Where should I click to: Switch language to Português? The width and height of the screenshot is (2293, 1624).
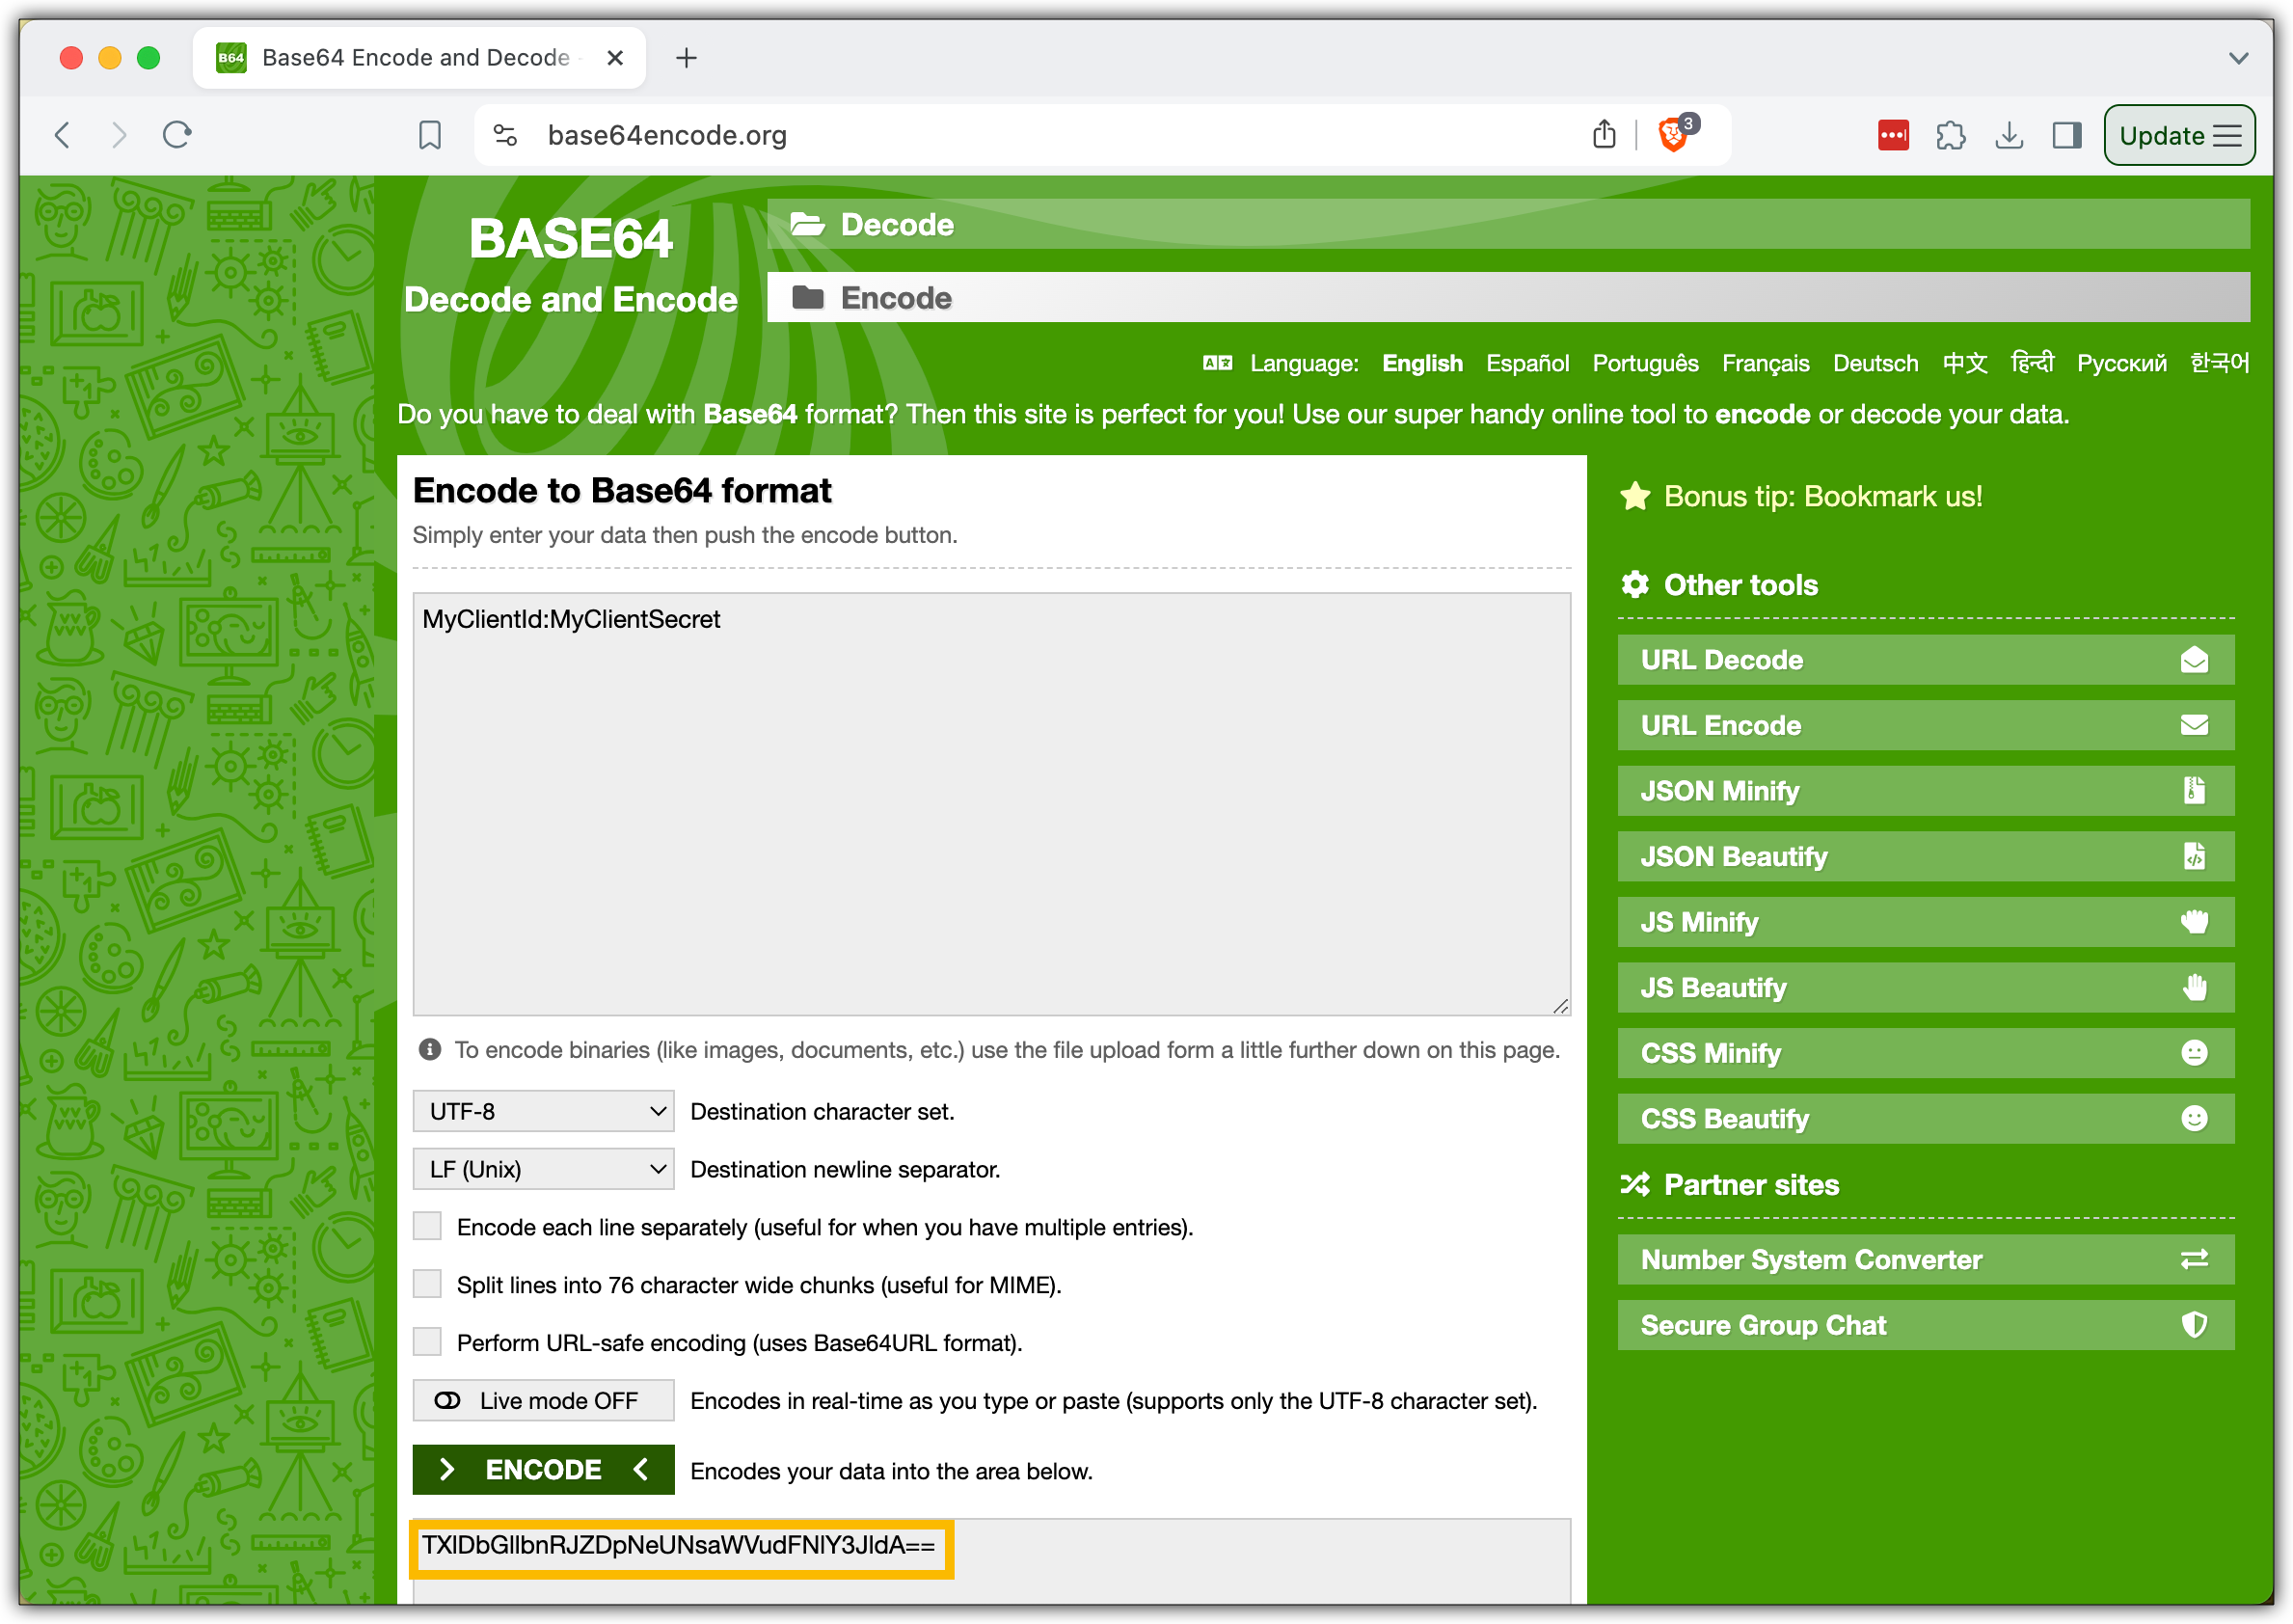coord(1645,363)
